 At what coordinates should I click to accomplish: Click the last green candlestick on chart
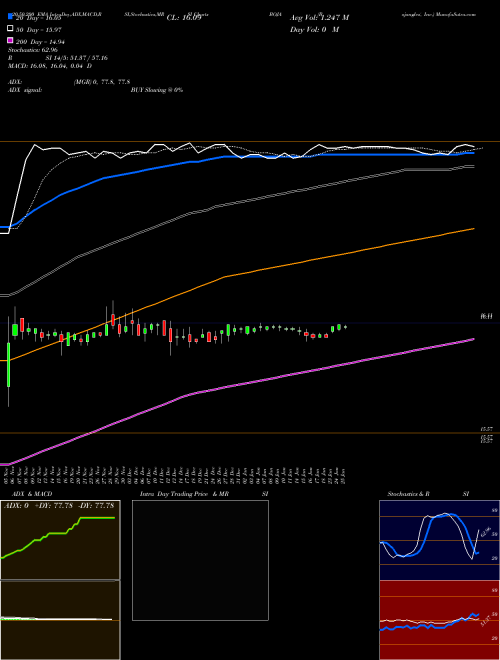point(346,327)
